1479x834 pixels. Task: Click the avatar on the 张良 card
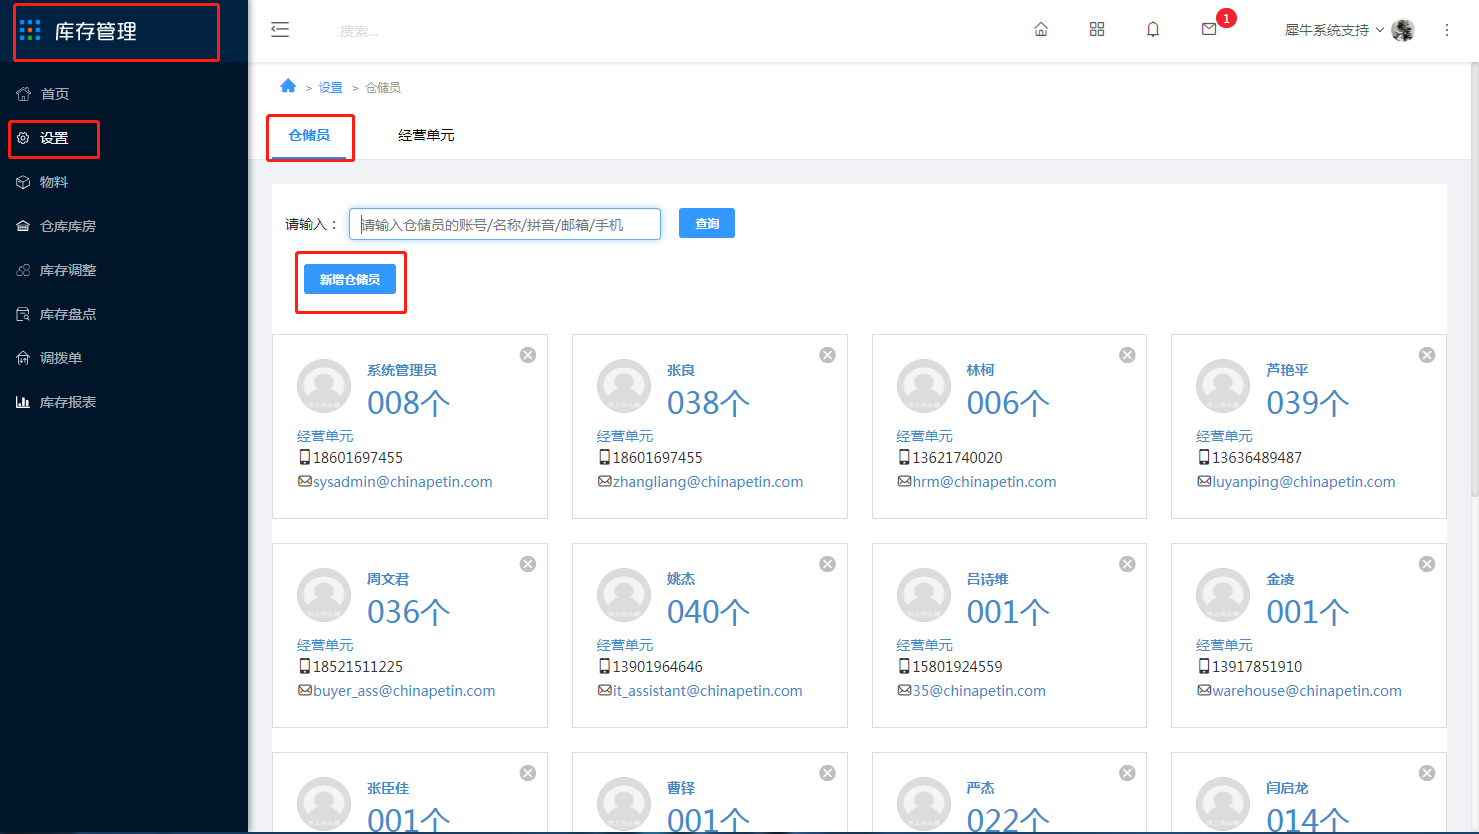coord(624,386)
